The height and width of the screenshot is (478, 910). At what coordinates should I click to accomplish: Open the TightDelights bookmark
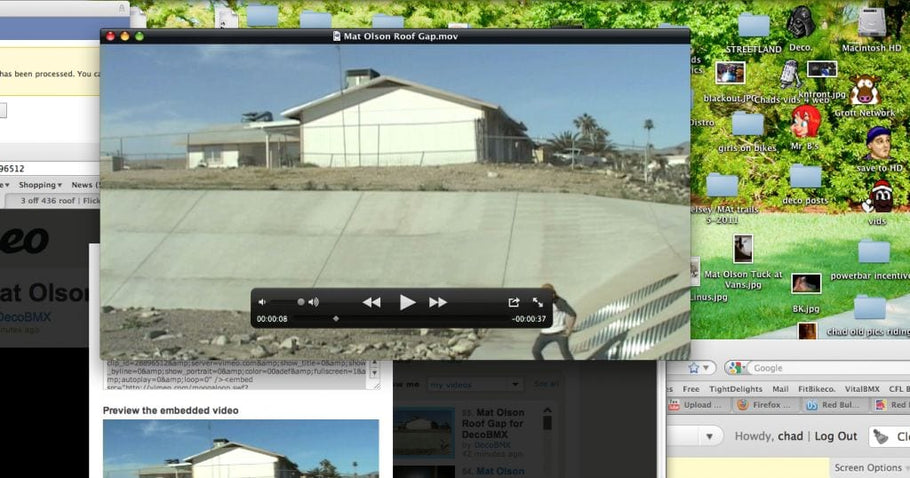735,389
